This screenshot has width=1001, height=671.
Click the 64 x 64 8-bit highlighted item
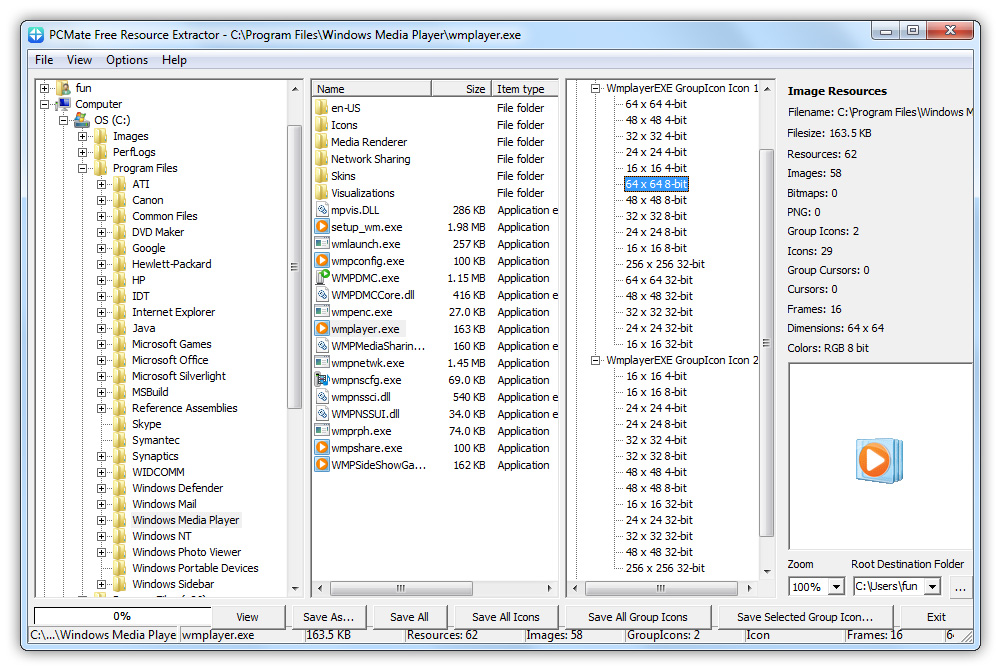click(656, 184)
